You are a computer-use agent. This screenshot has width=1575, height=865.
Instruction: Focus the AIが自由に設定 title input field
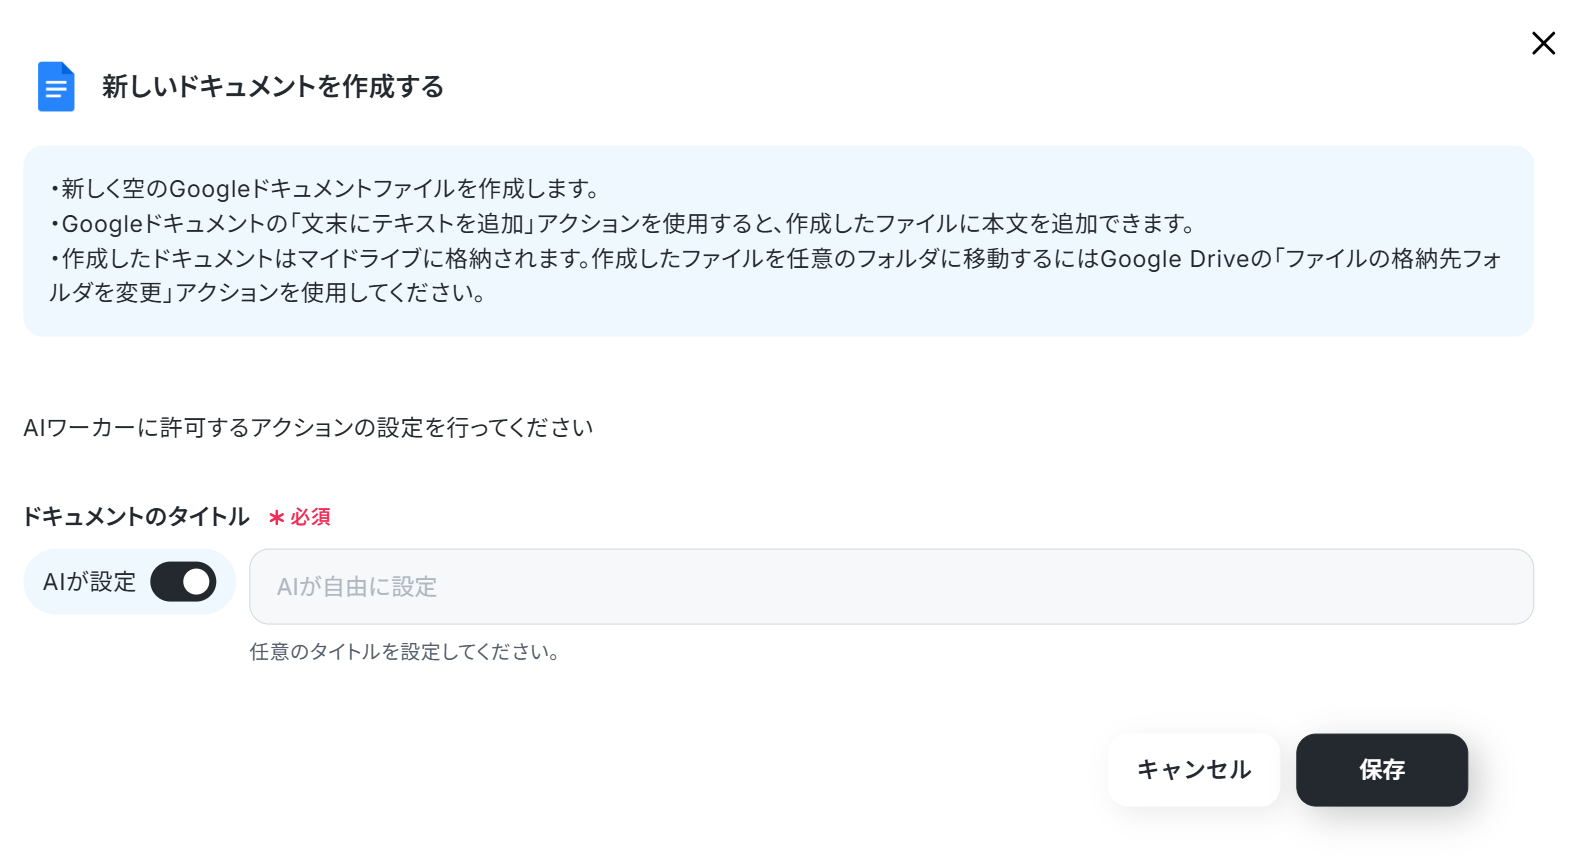(x=891, y=586)
